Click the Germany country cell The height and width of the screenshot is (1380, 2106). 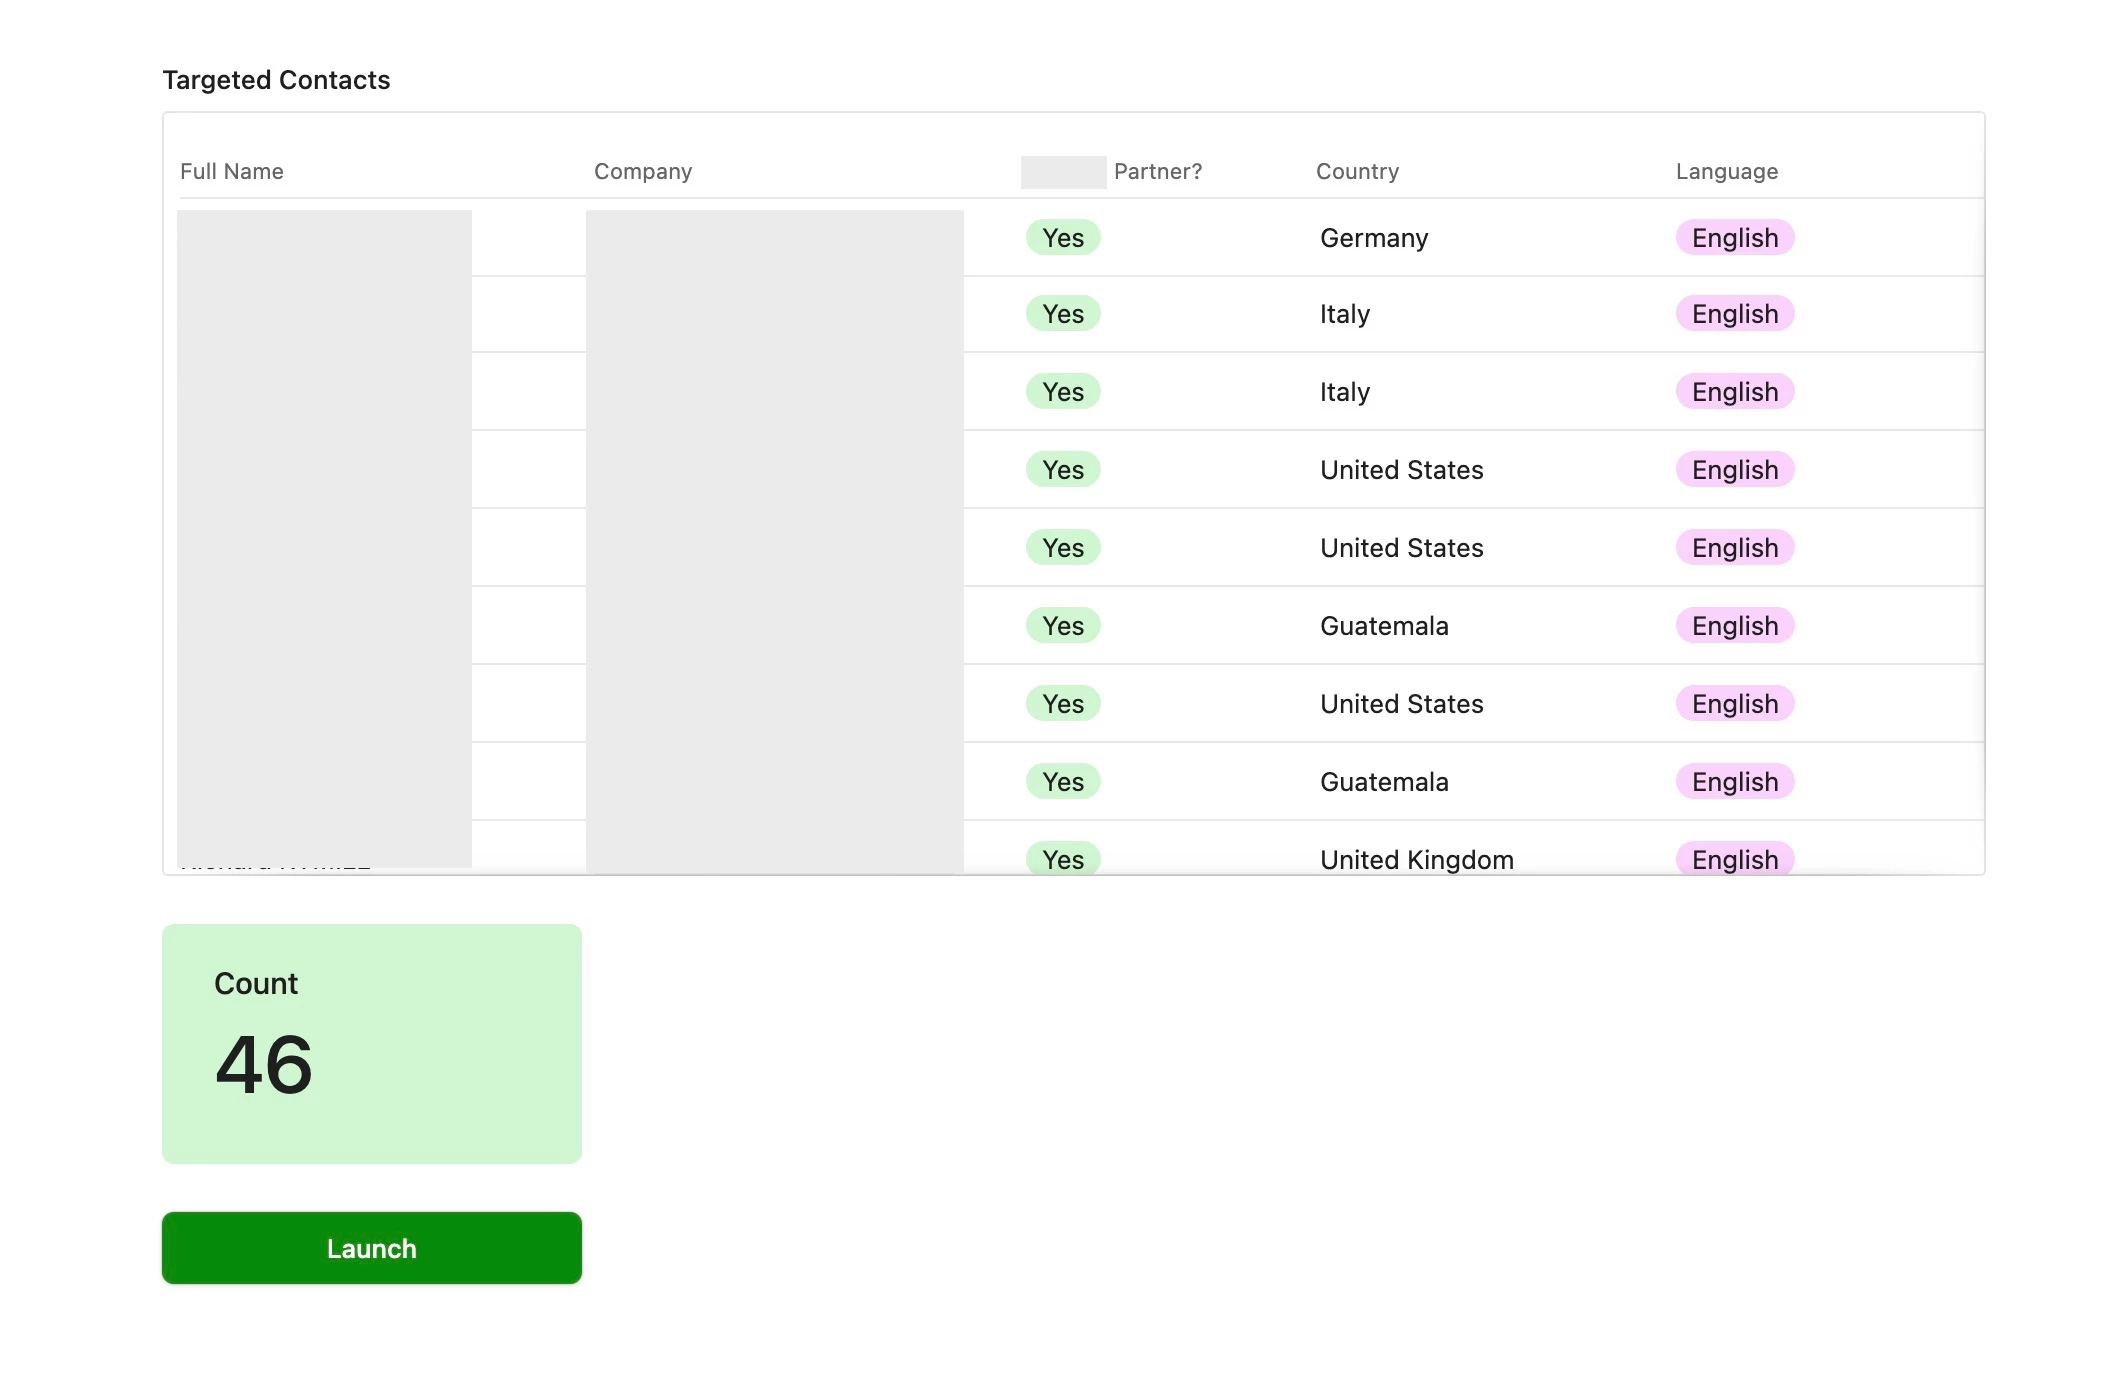[x=1373, y=238]
